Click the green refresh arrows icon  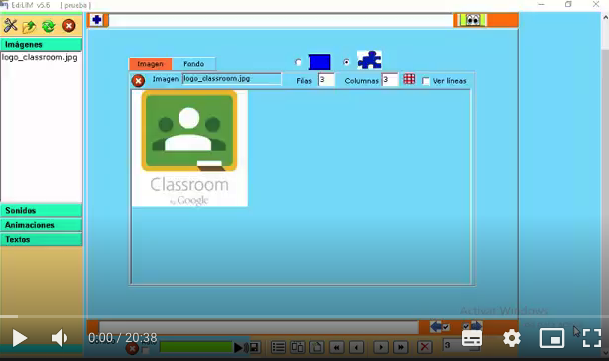[x=49, y=26]
